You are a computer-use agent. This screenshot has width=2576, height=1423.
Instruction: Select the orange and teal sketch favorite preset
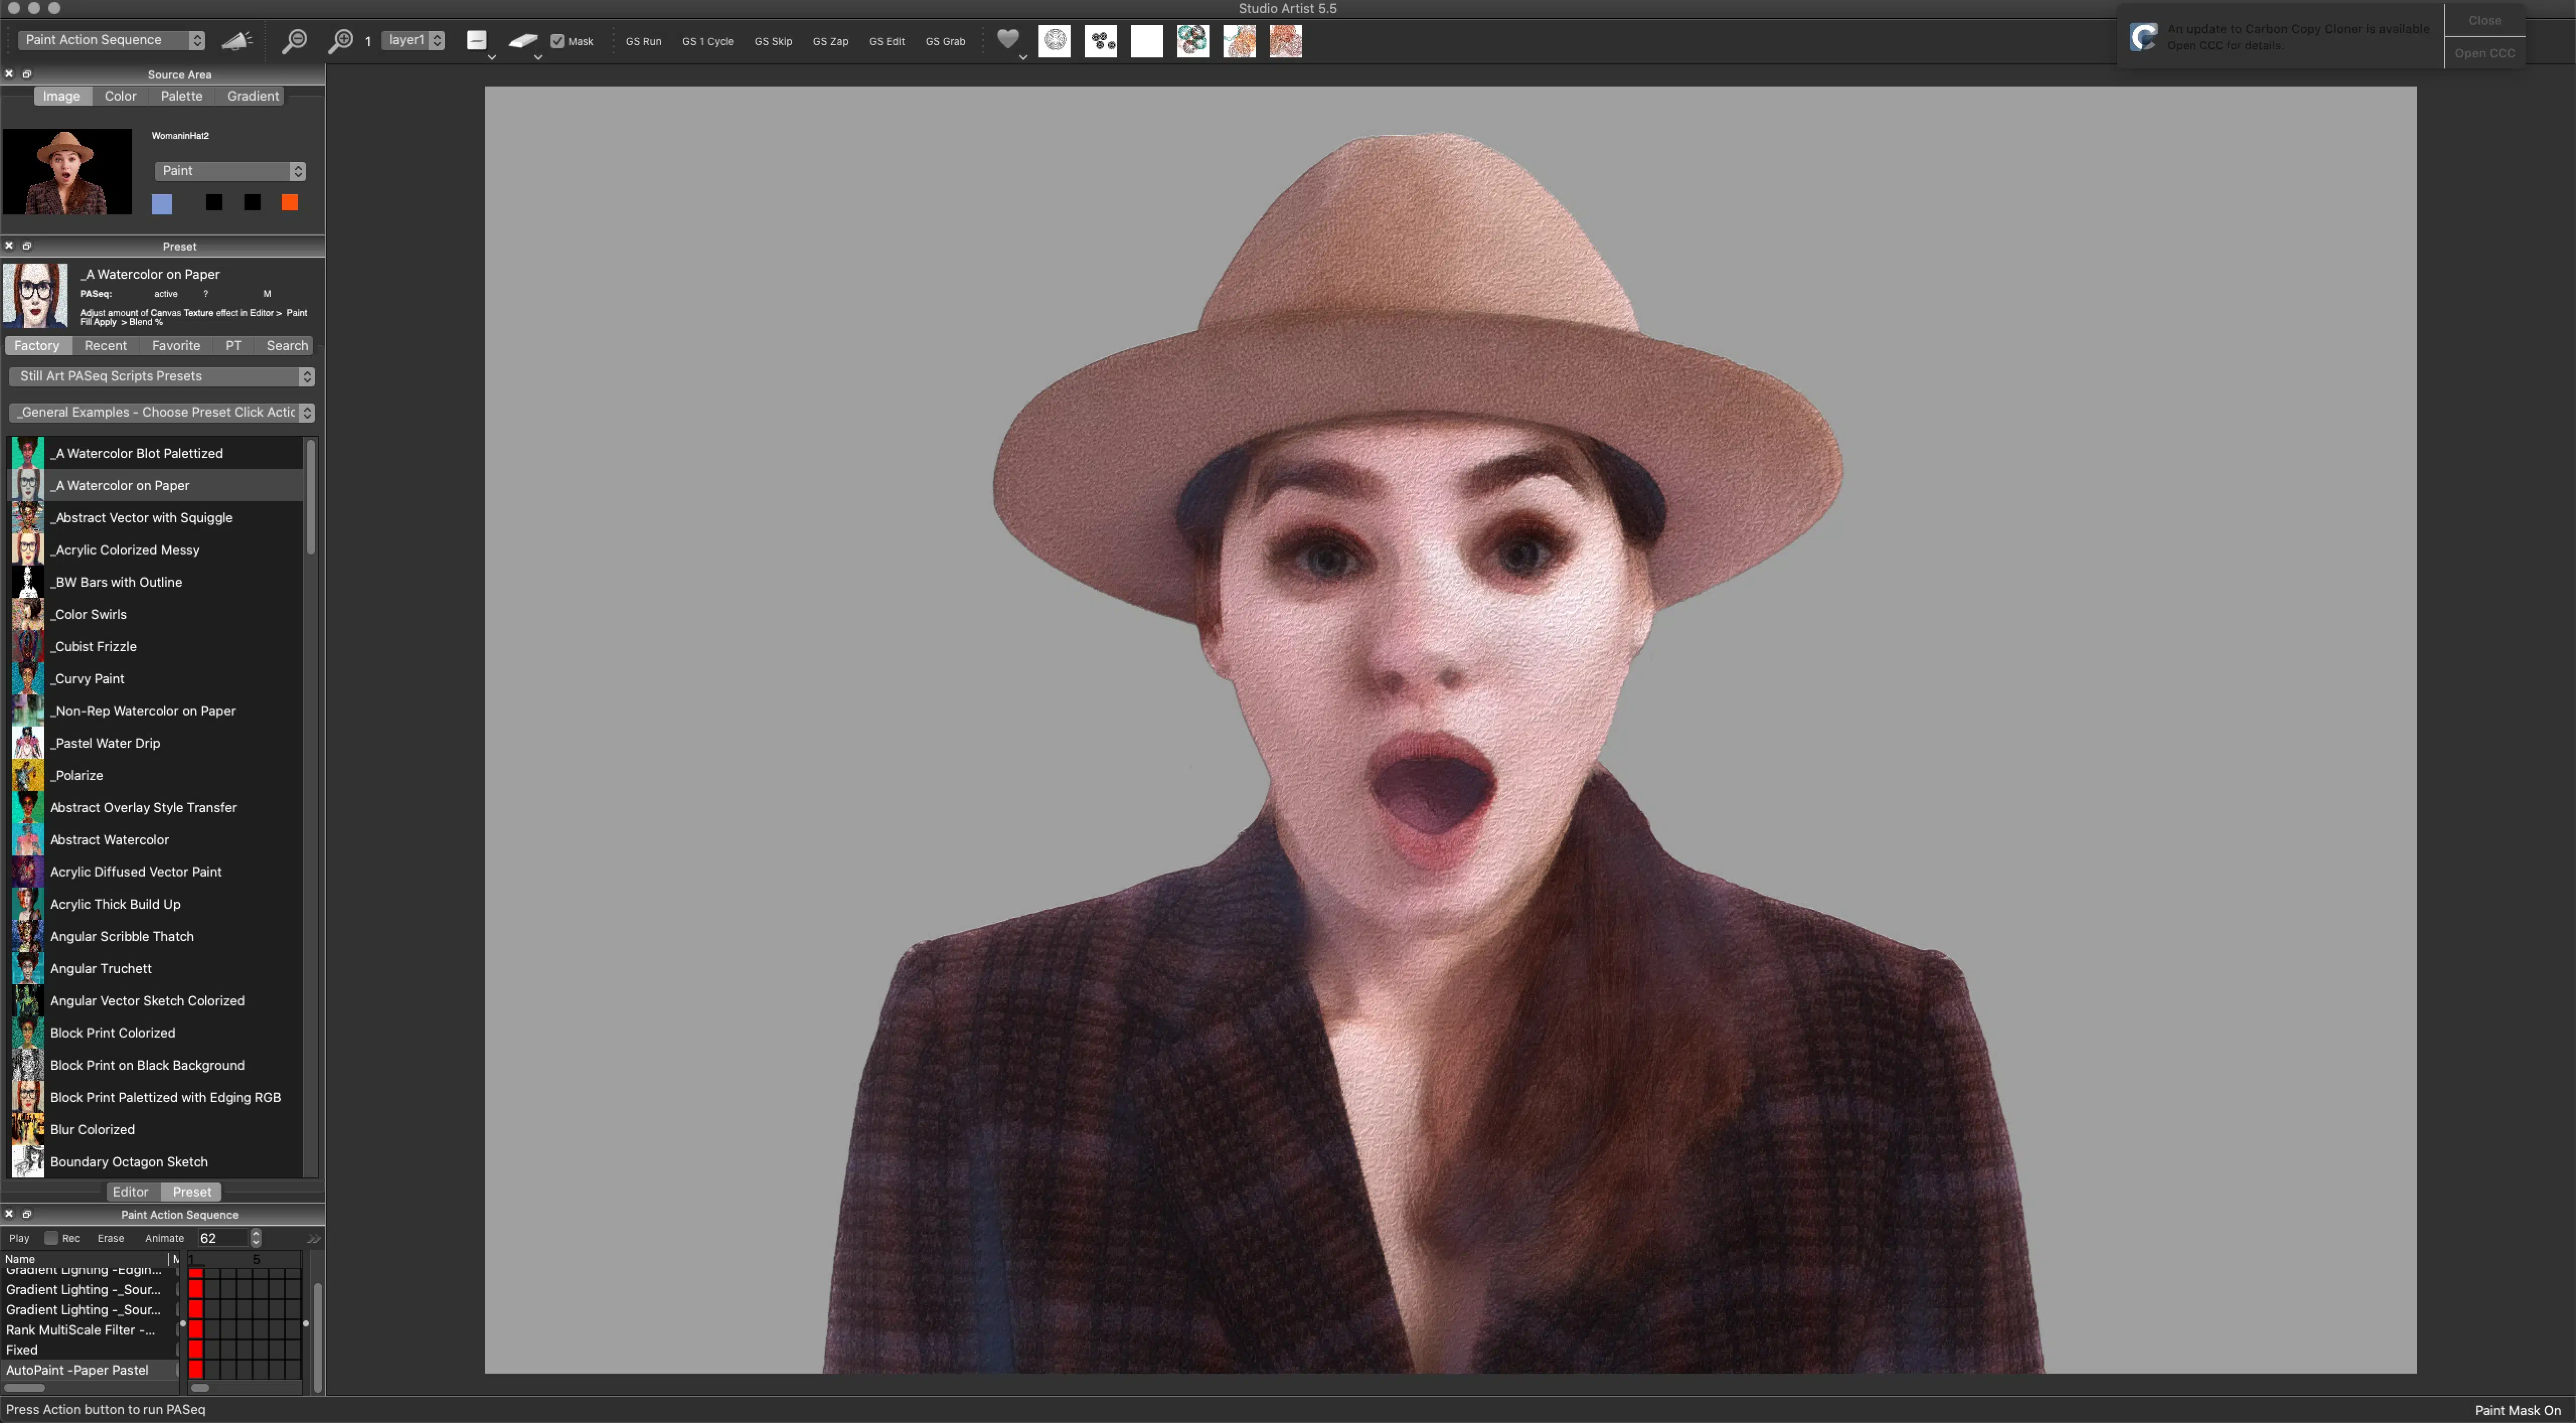coord(1239,41)
